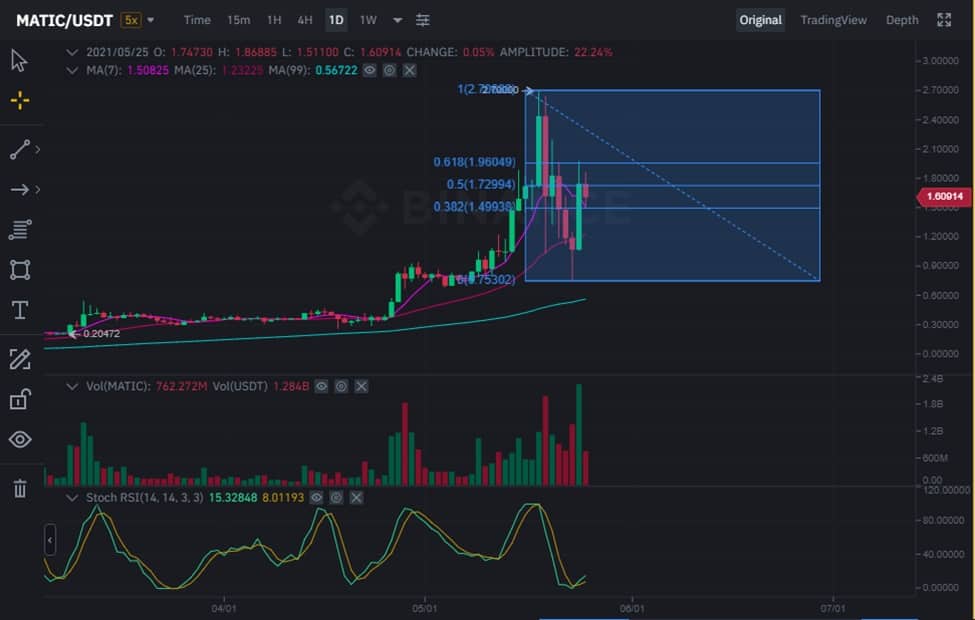
Task: Remove the MA indicator
Action: [409, 70]
